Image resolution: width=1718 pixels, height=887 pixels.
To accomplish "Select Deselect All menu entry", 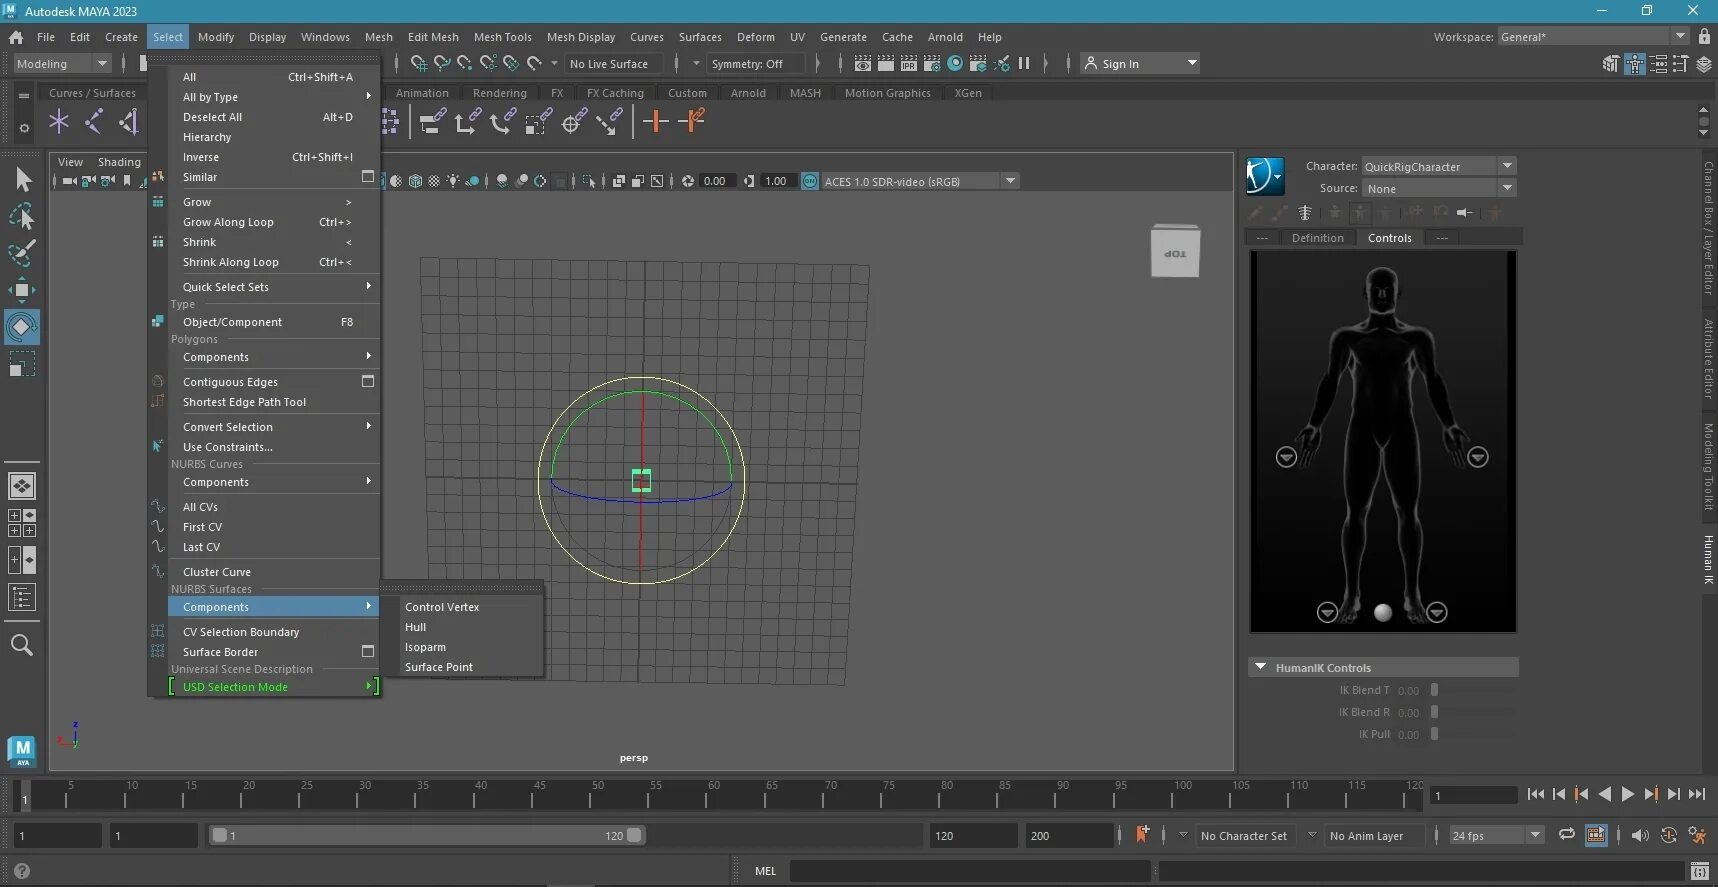I will 212,117.
